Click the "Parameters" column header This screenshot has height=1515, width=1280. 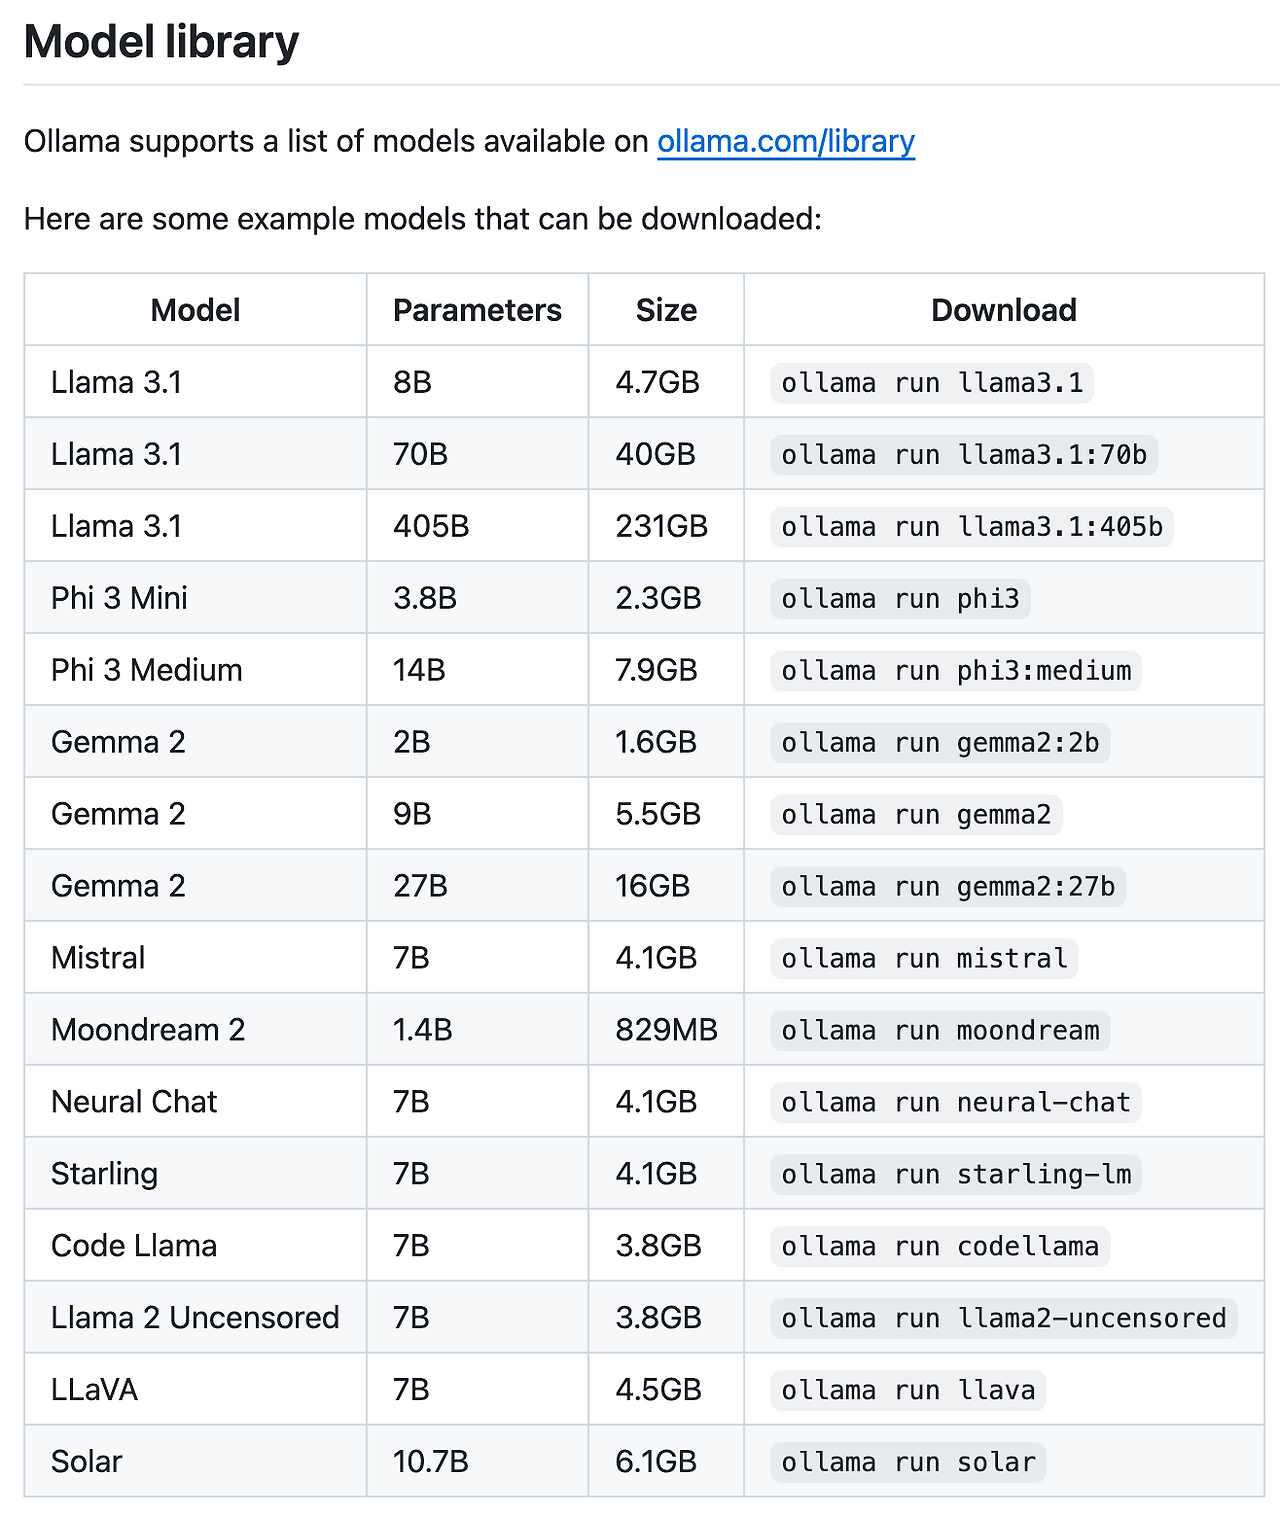[477, 310]
